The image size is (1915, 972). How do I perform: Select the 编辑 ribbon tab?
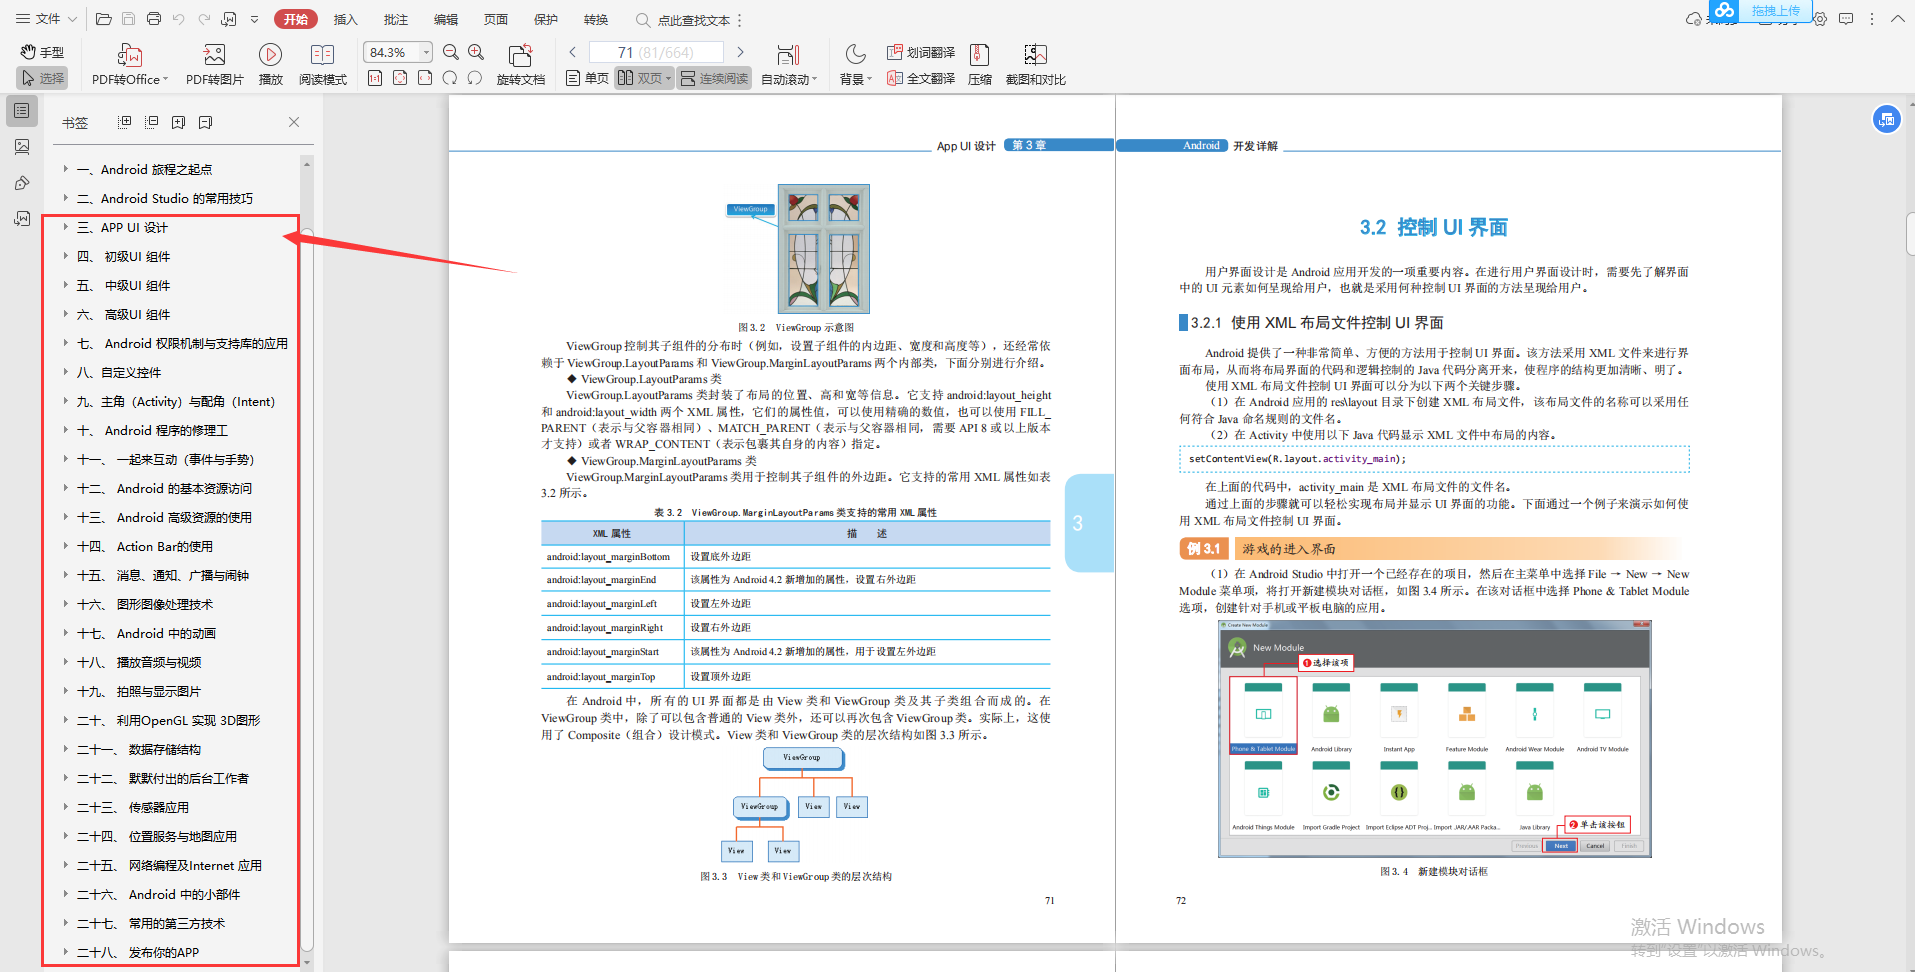point(445,19)
